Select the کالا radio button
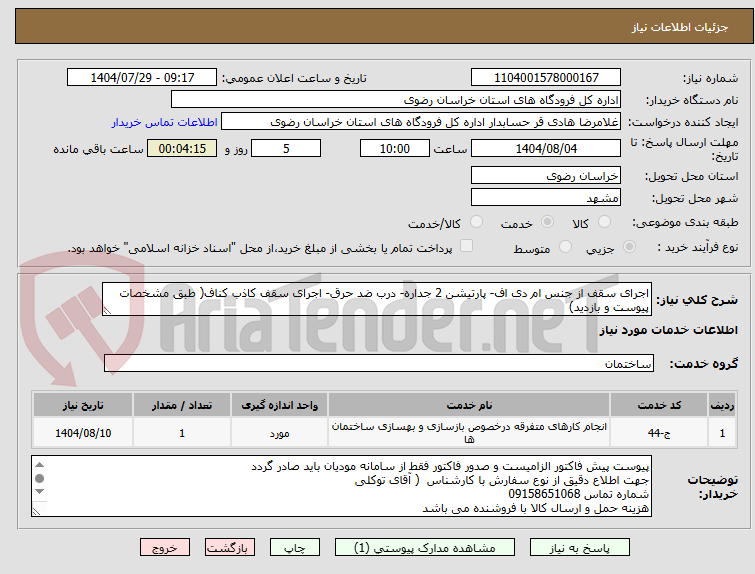The image size is (755, 574). tap(604, 222)
